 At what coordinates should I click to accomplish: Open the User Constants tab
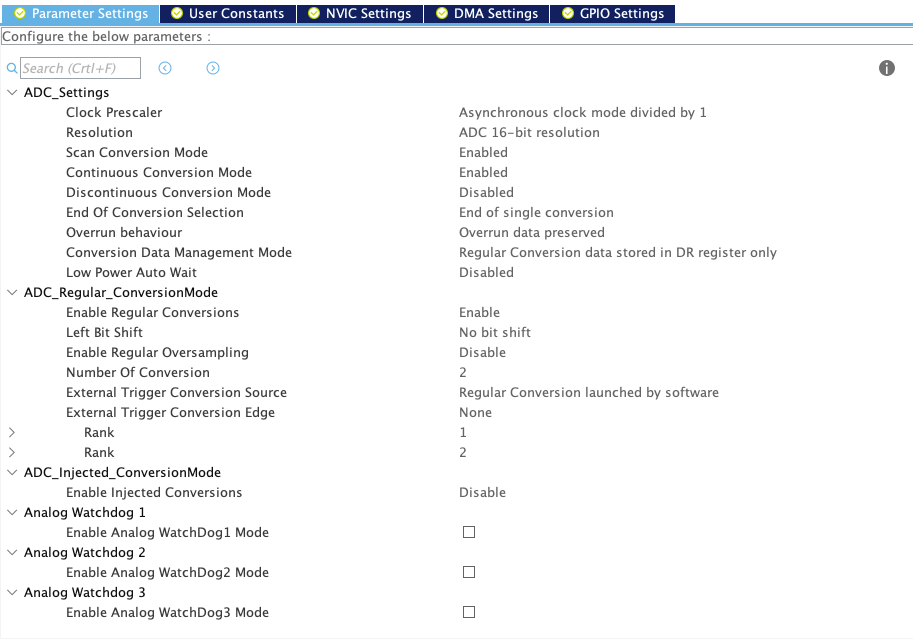tap(228, 13)
